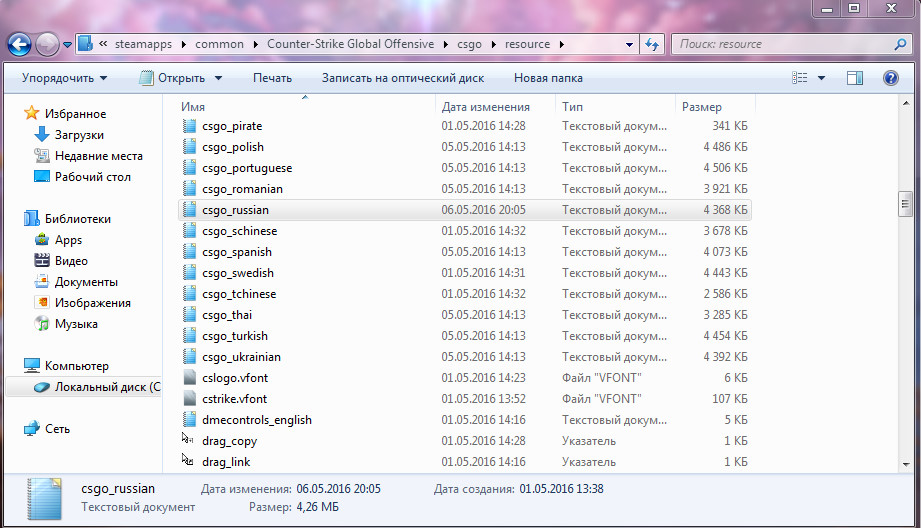
Task: Select Библиотеки in the navigation pane
Action: click(78, 219)
